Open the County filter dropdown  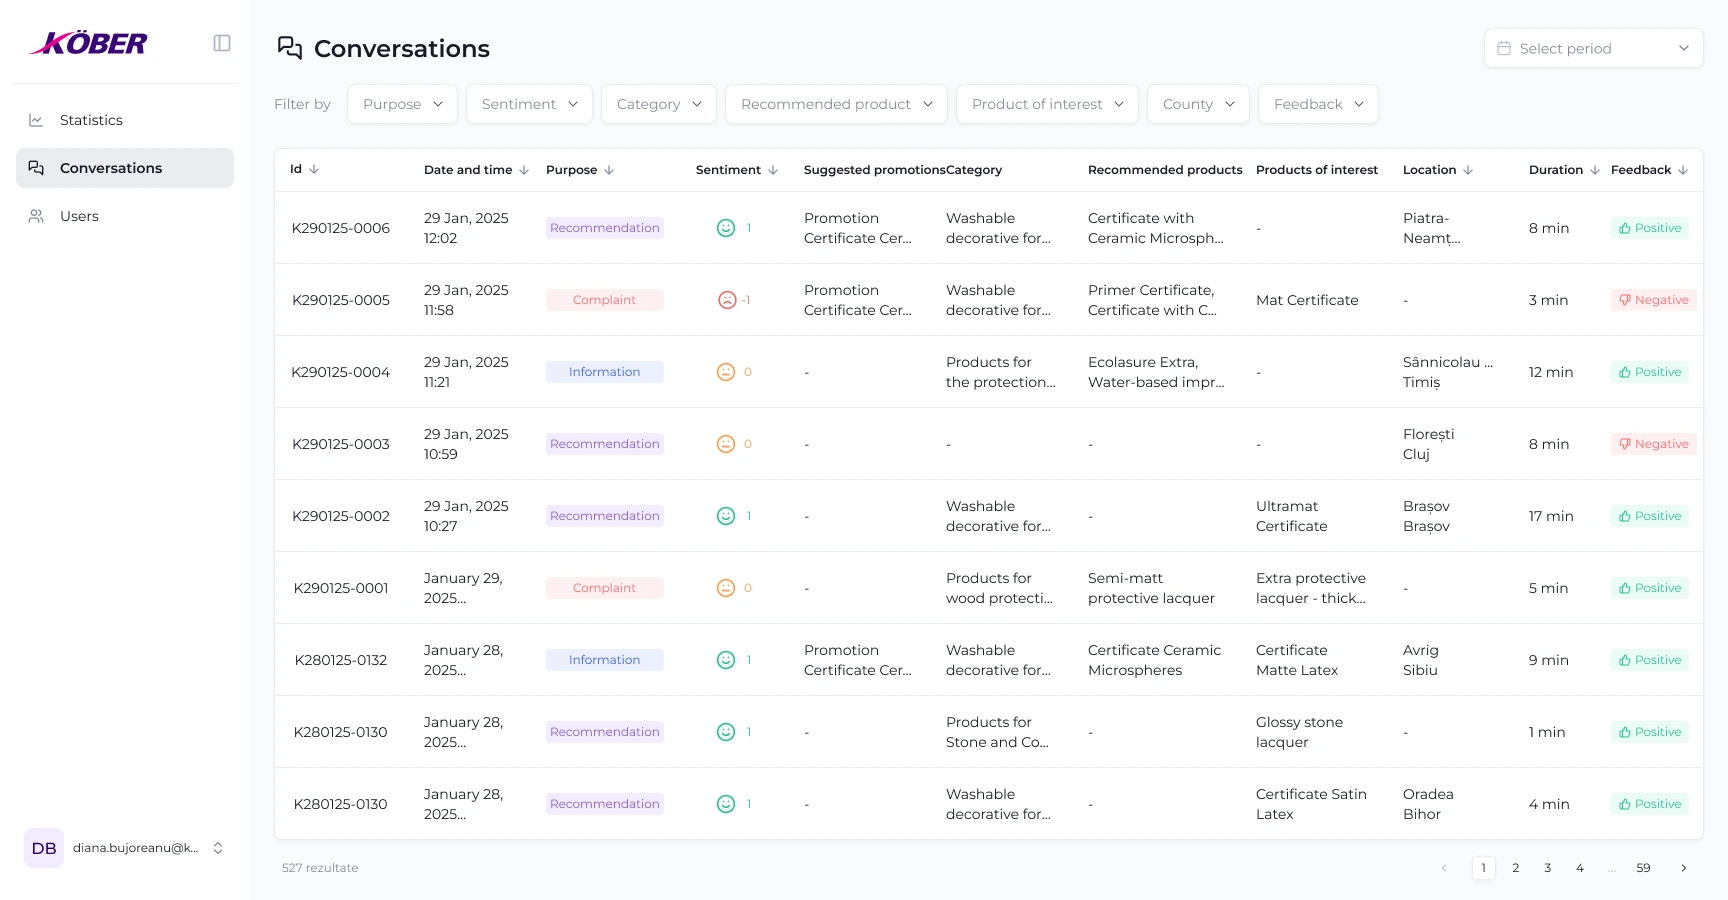click(x=1198, y=104)
